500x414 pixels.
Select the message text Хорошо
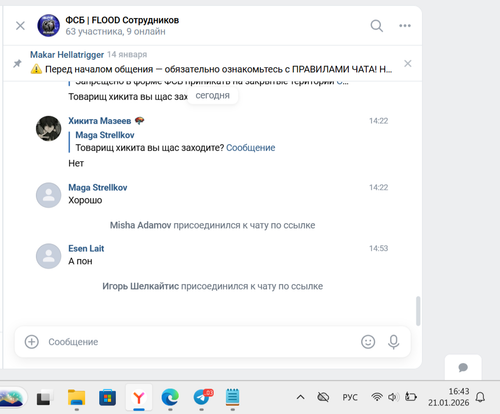(x=85, y=200)
